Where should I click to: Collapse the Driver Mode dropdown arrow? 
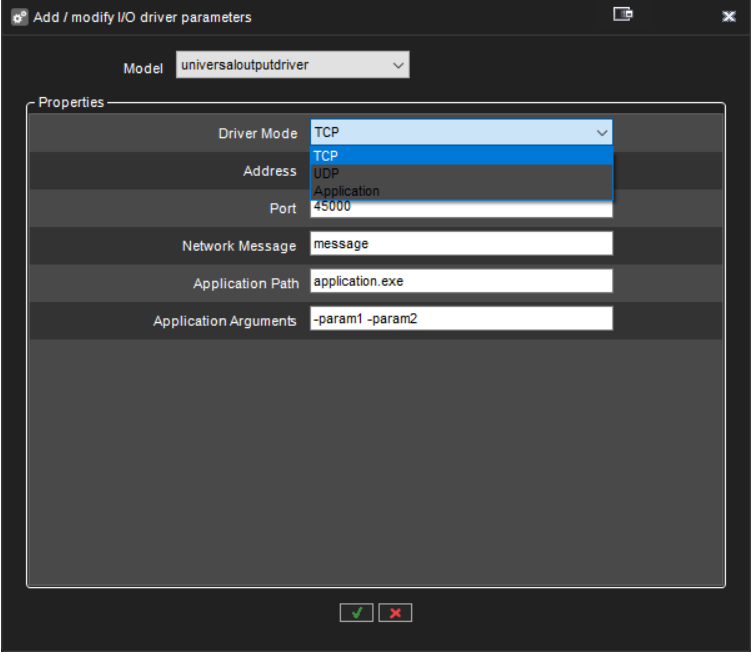coord(601,133)
